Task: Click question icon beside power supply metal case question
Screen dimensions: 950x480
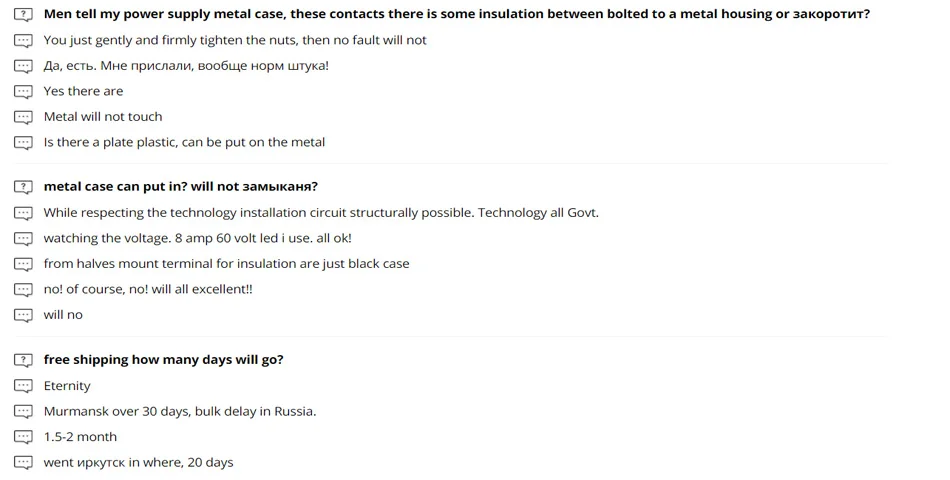Action: [x=23, y=15]
